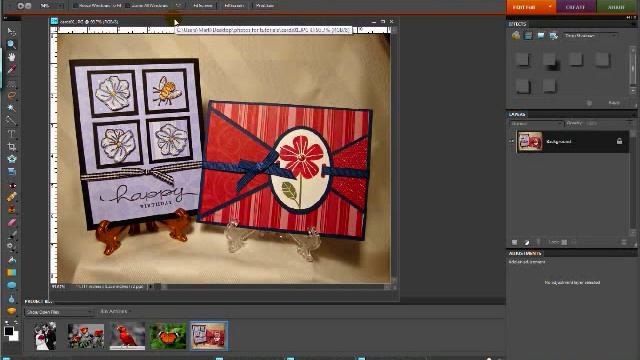Select the Smart Brush tool
This screenshot has height=360, width=640.
[11, 247]
